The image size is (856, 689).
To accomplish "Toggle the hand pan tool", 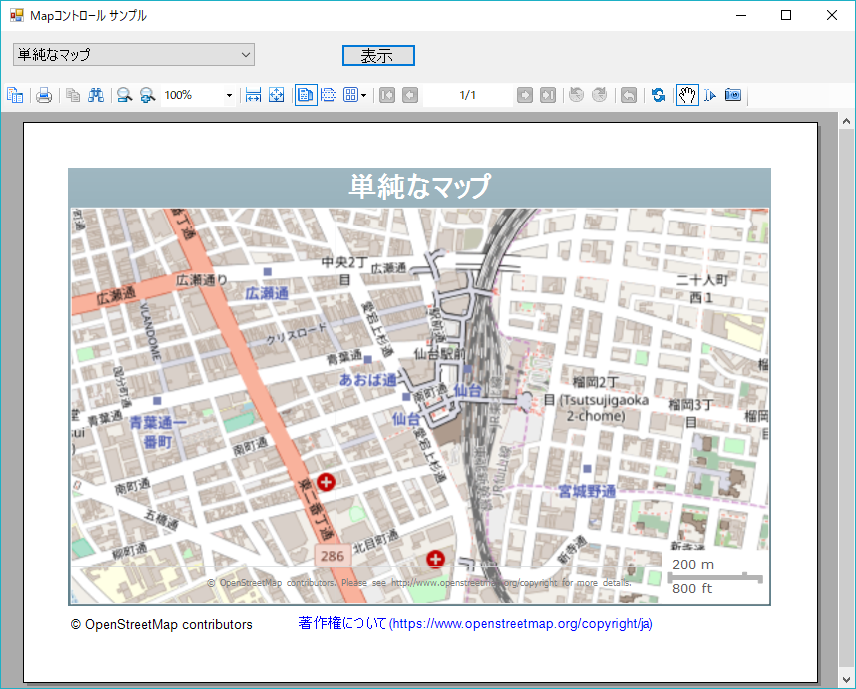I will 687,95.
